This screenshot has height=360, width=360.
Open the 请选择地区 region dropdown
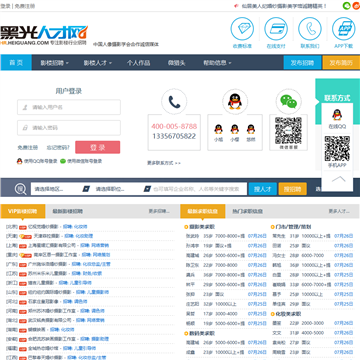pyautogui.click(x=61, y=189)
